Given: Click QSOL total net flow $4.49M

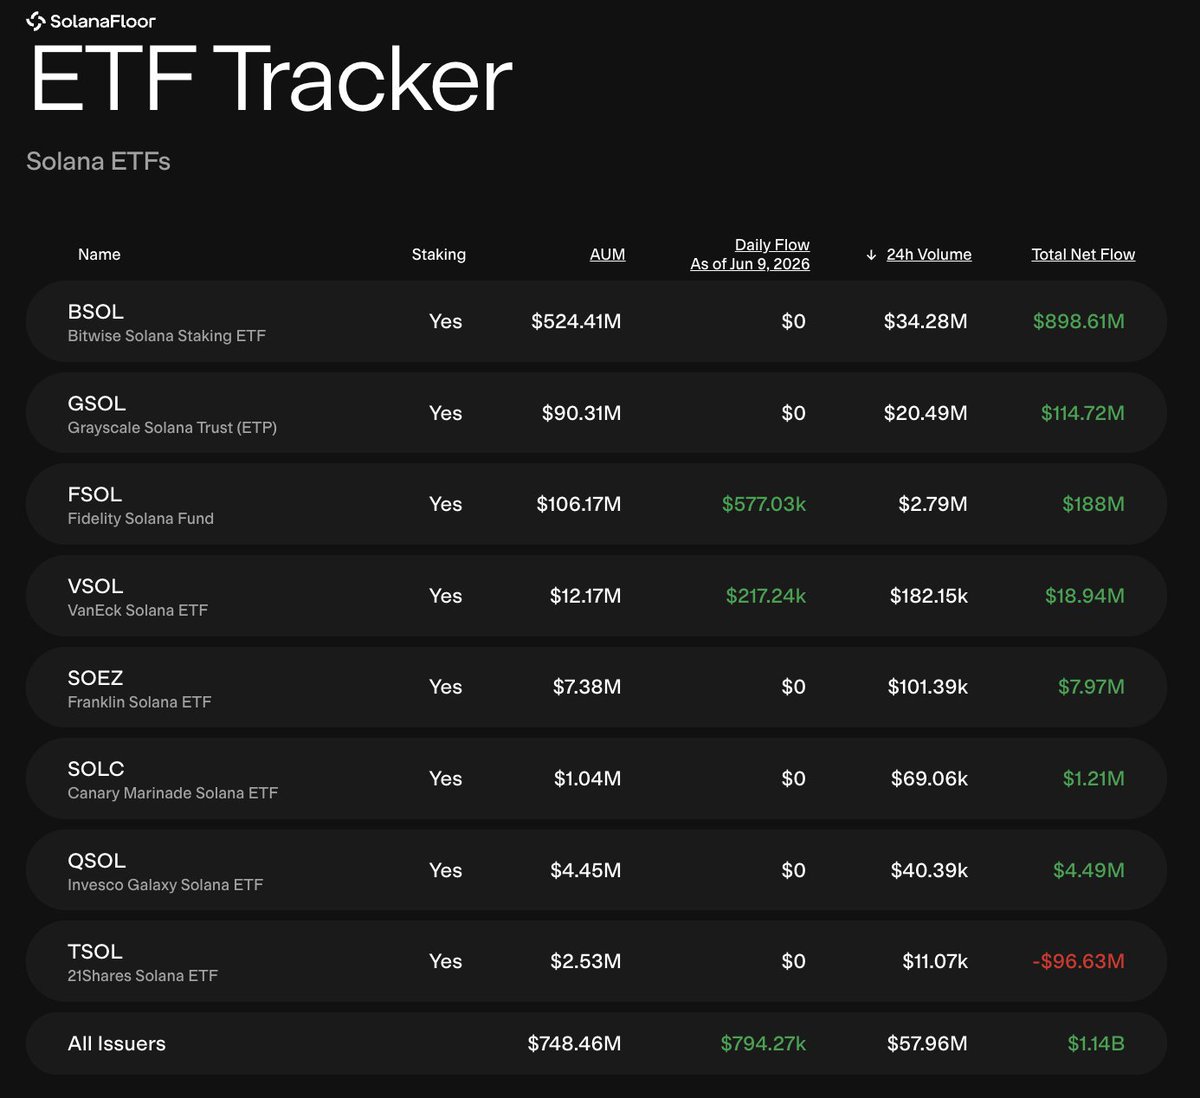Looking at the screenshot, I should [x=1089, y=870].
